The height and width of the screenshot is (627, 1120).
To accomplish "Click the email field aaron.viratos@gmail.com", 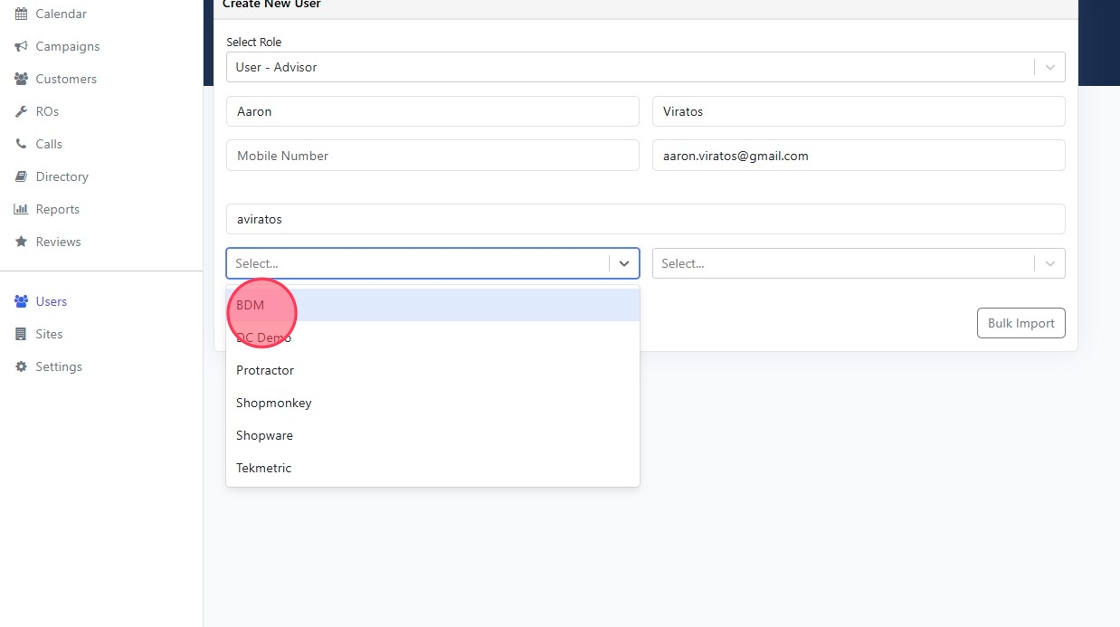I will click(x=859, y=156).
